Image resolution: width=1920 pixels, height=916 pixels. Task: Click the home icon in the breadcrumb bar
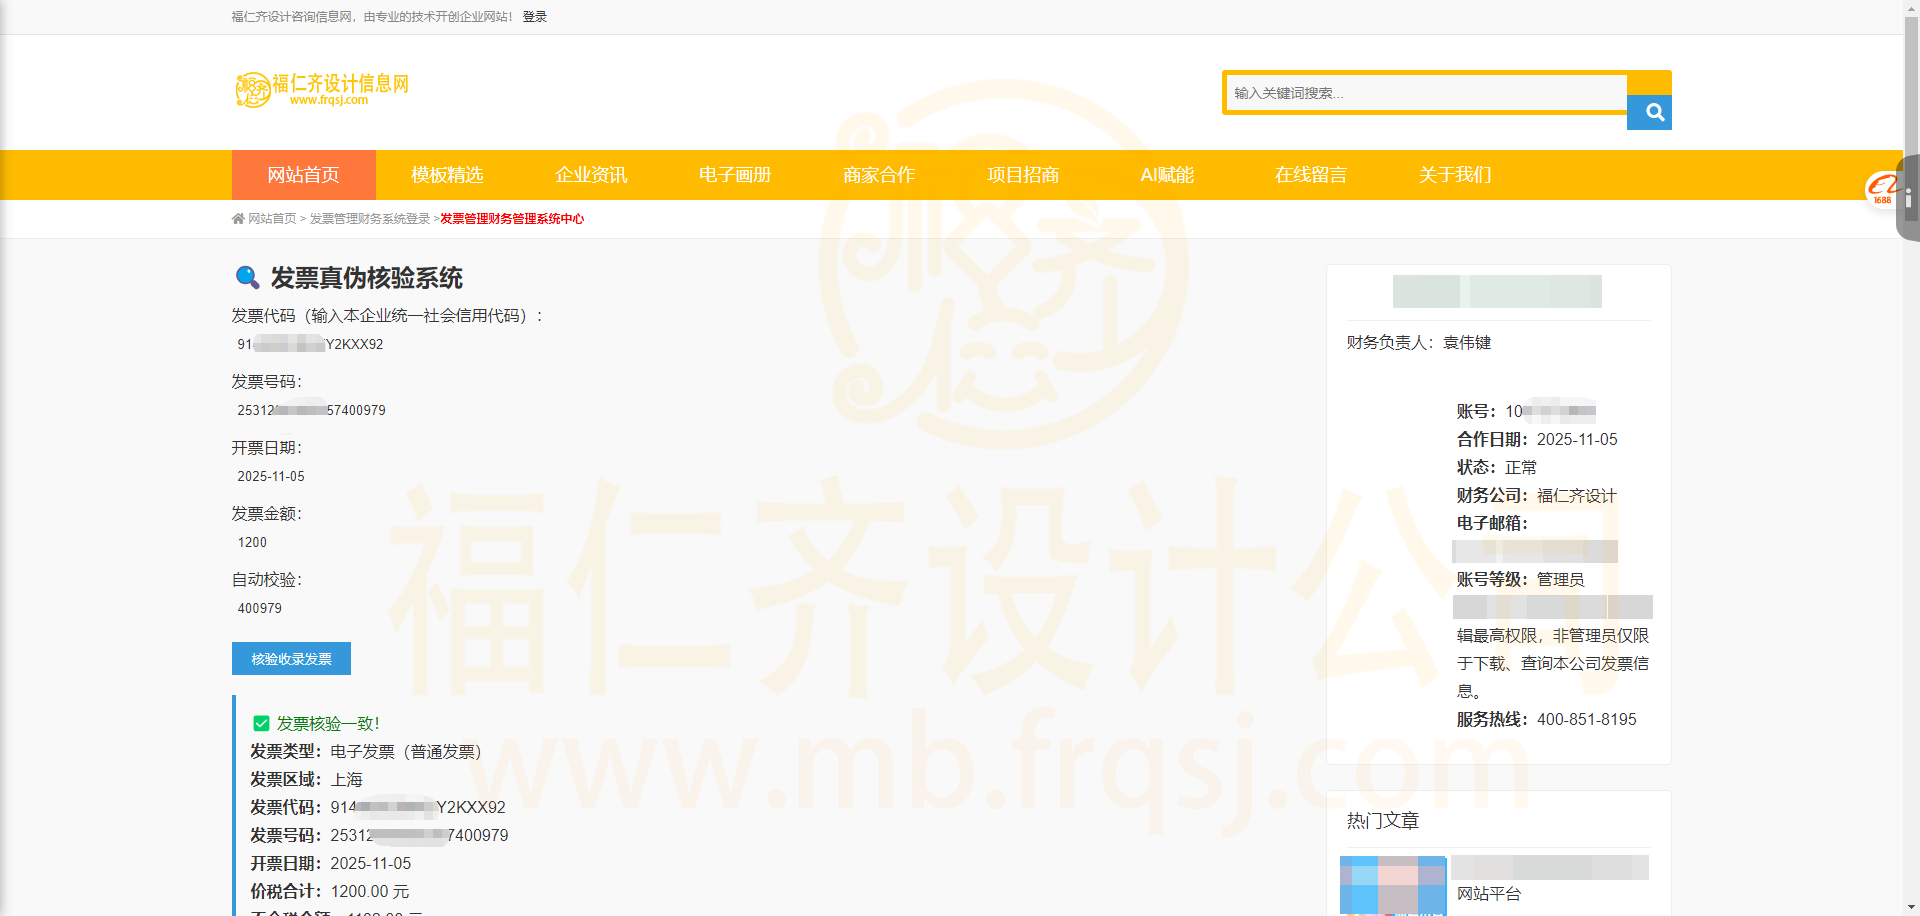click(x=238, y=218)
